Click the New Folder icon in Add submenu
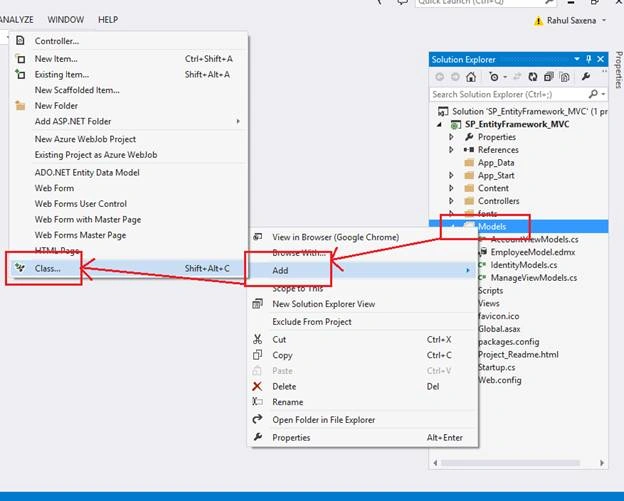This screenshot has height=501, width=624. [20, 106]
